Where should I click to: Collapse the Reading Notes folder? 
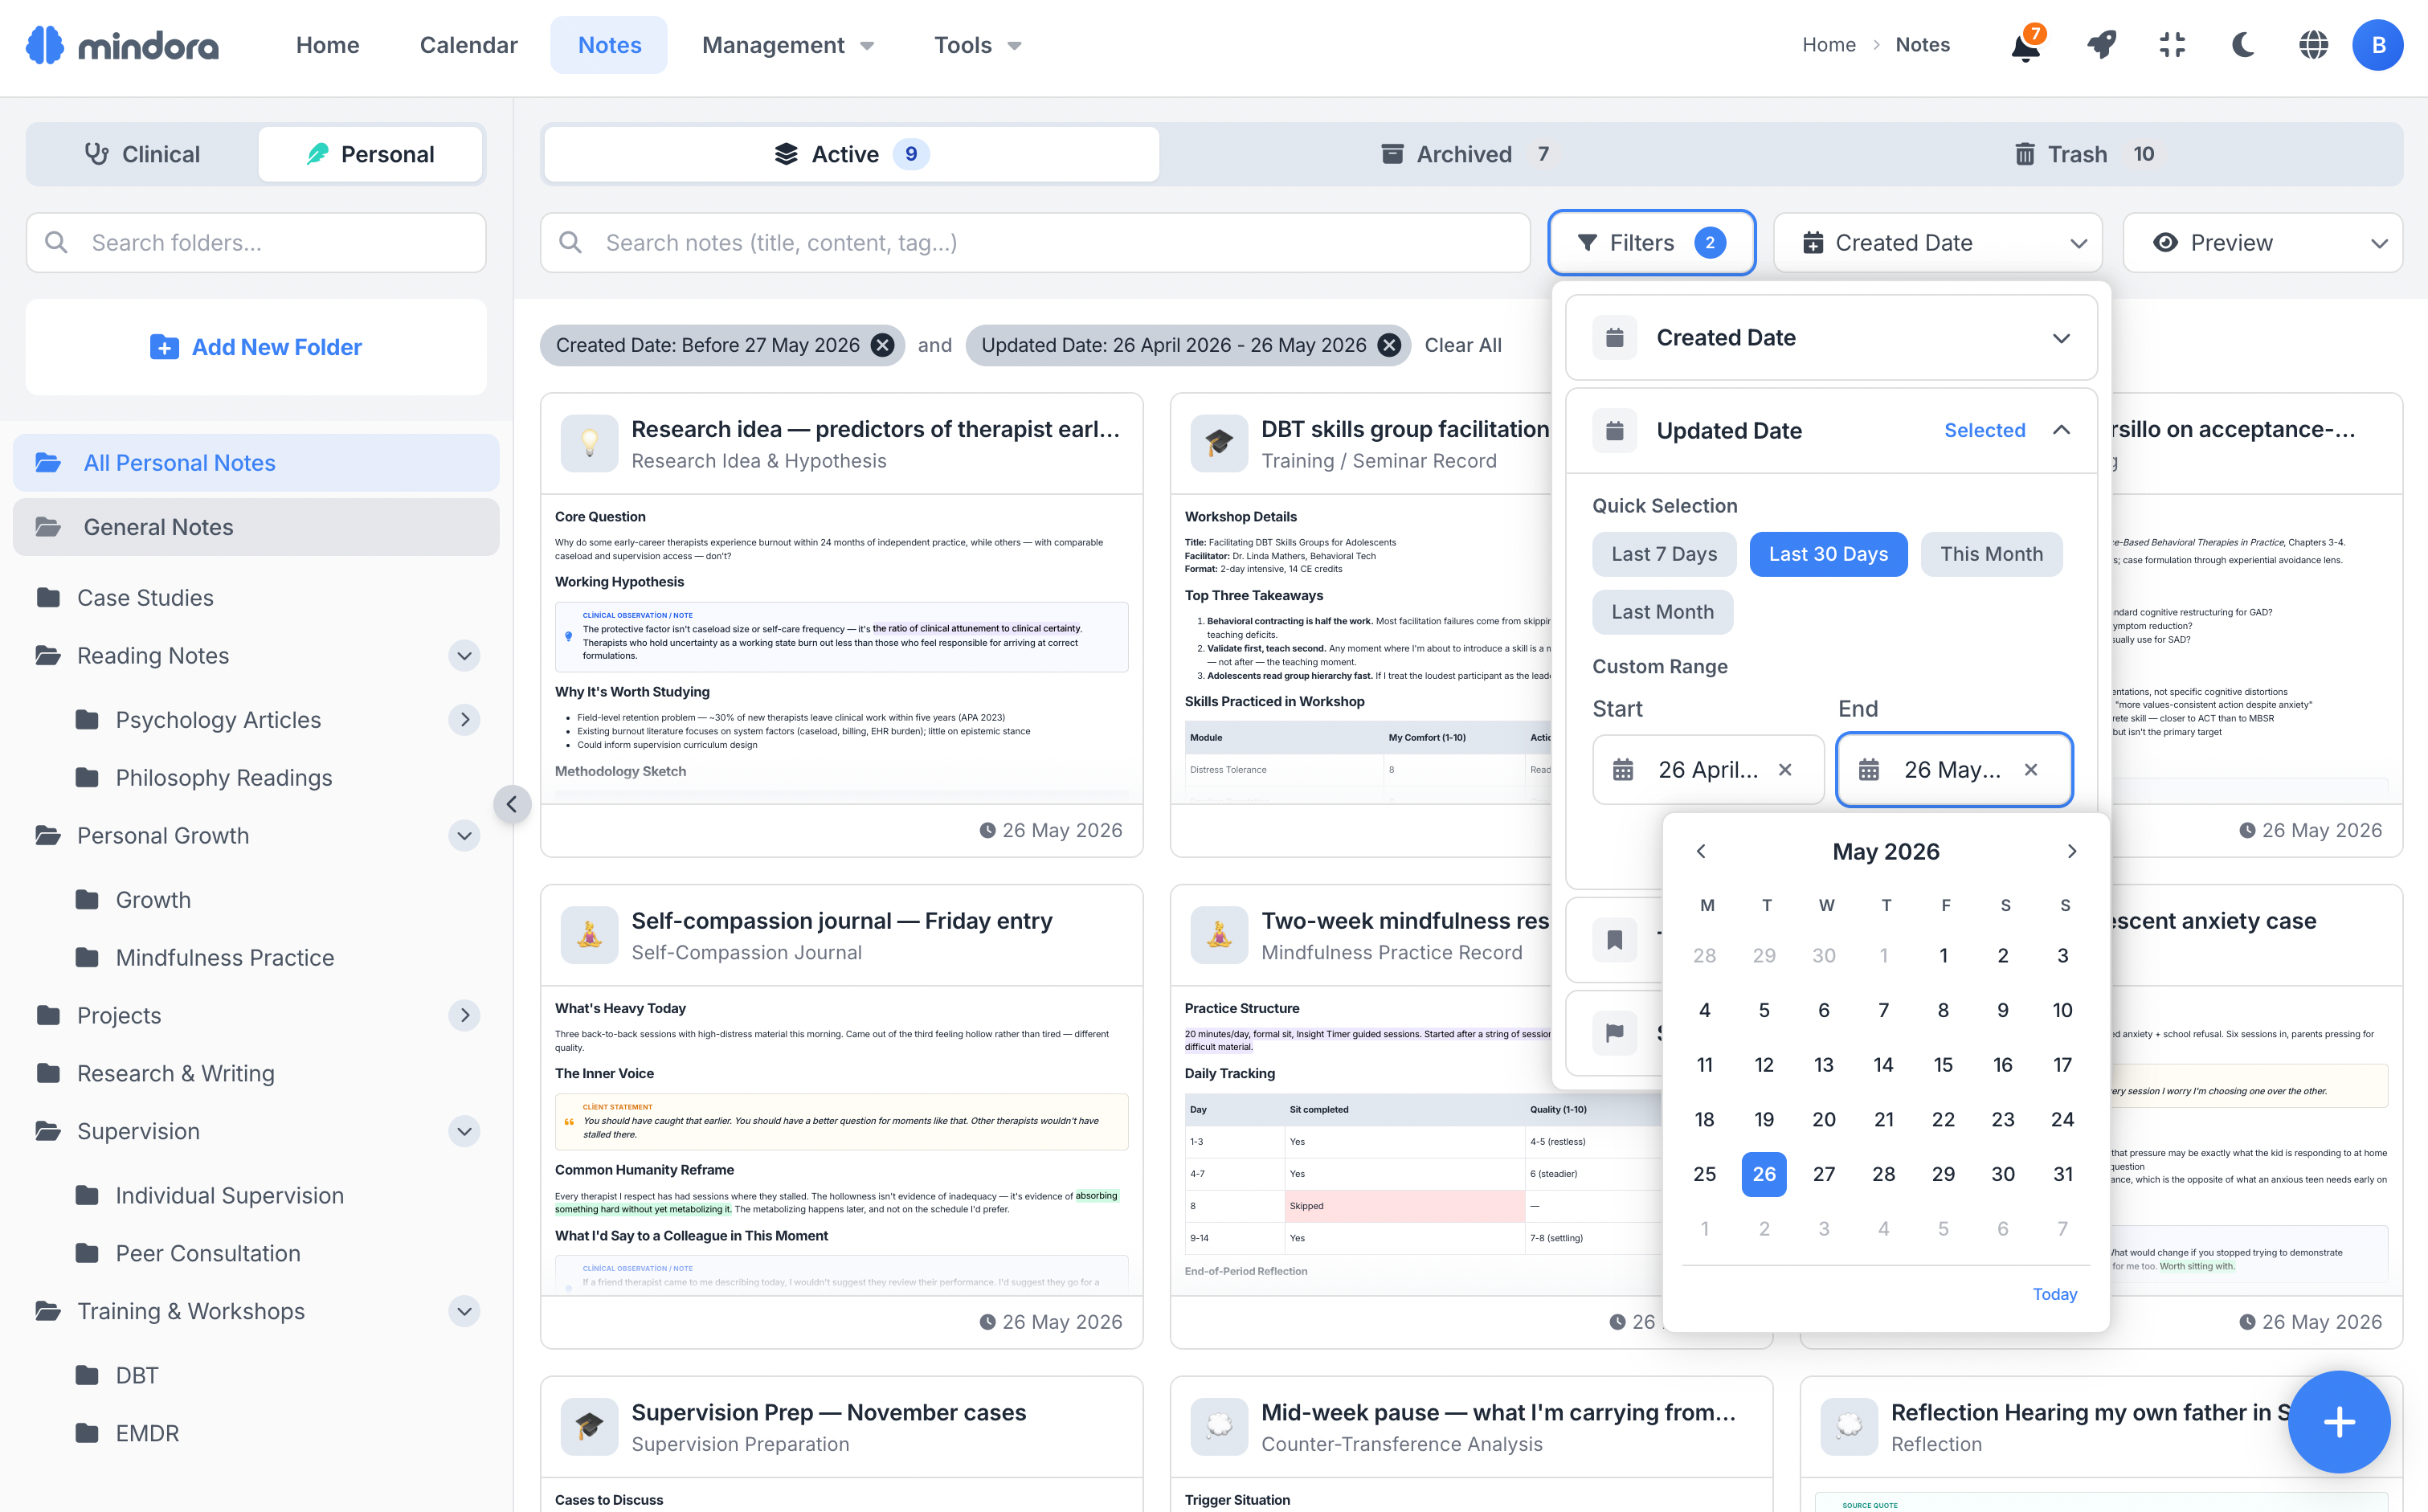point(464,656)
